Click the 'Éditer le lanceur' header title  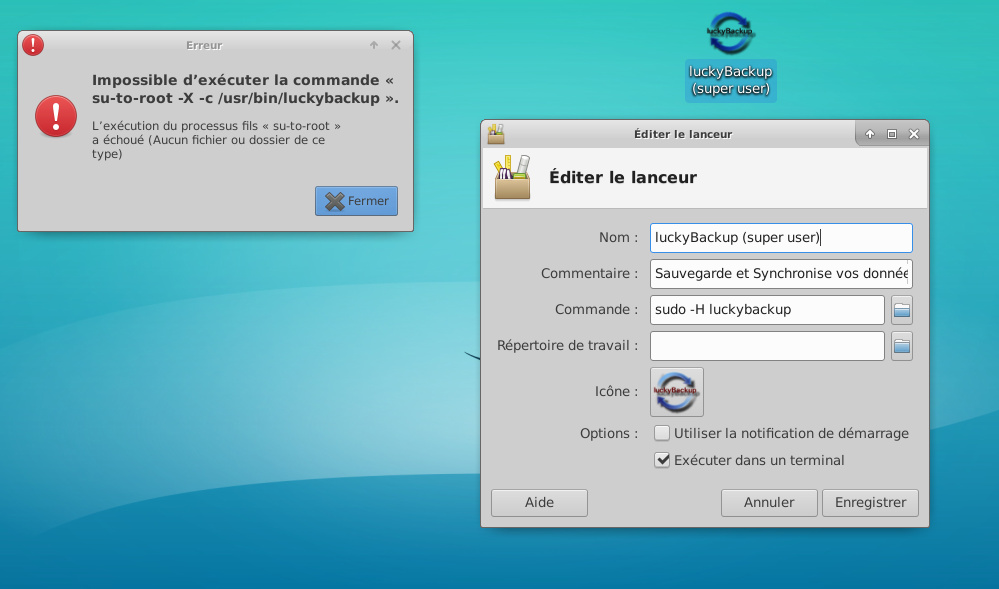[x=623, y=177]
